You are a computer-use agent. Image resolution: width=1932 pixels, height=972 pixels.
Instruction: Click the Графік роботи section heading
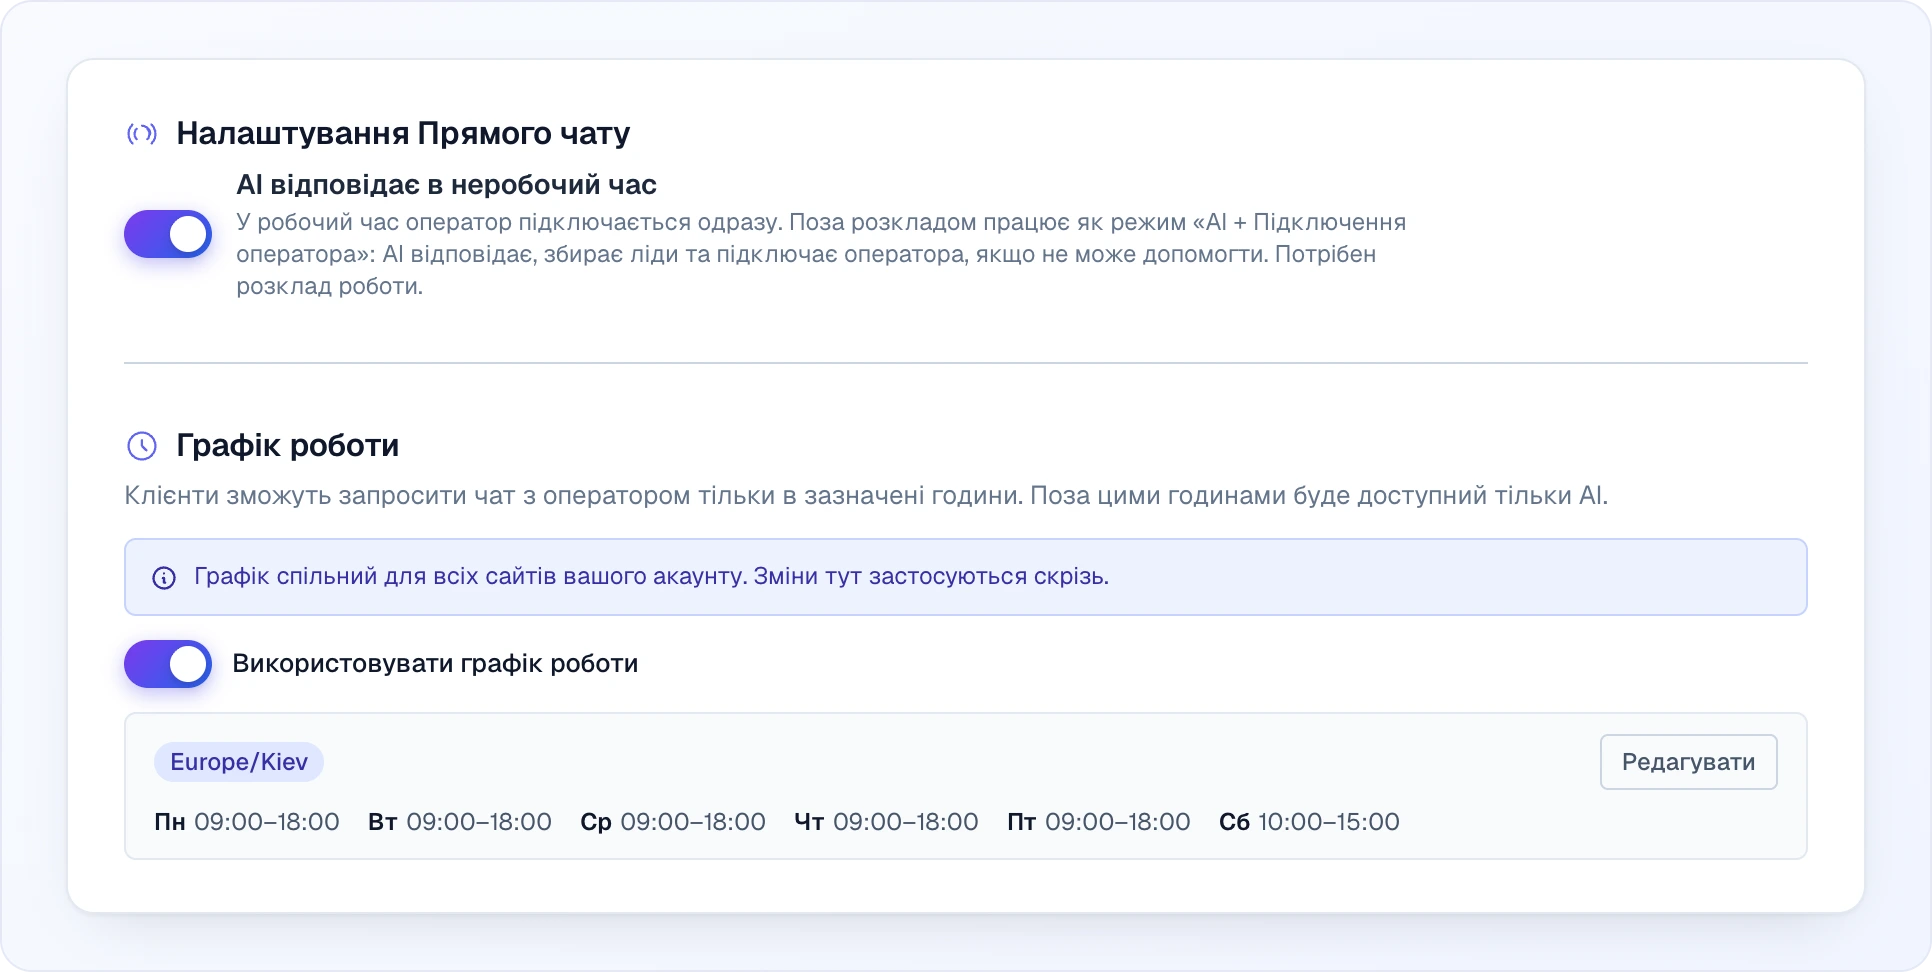(x=288, y=446)
